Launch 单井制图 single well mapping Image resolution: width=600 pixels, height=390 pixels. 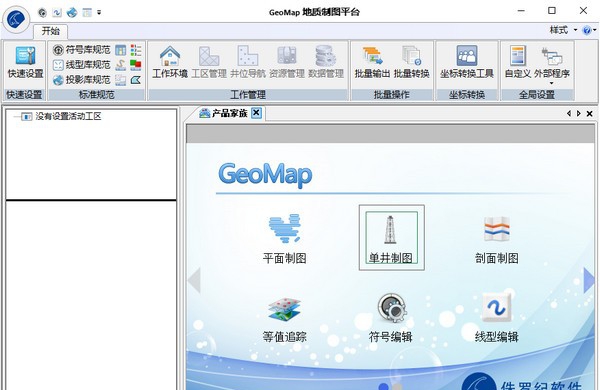tap(391, 238)
